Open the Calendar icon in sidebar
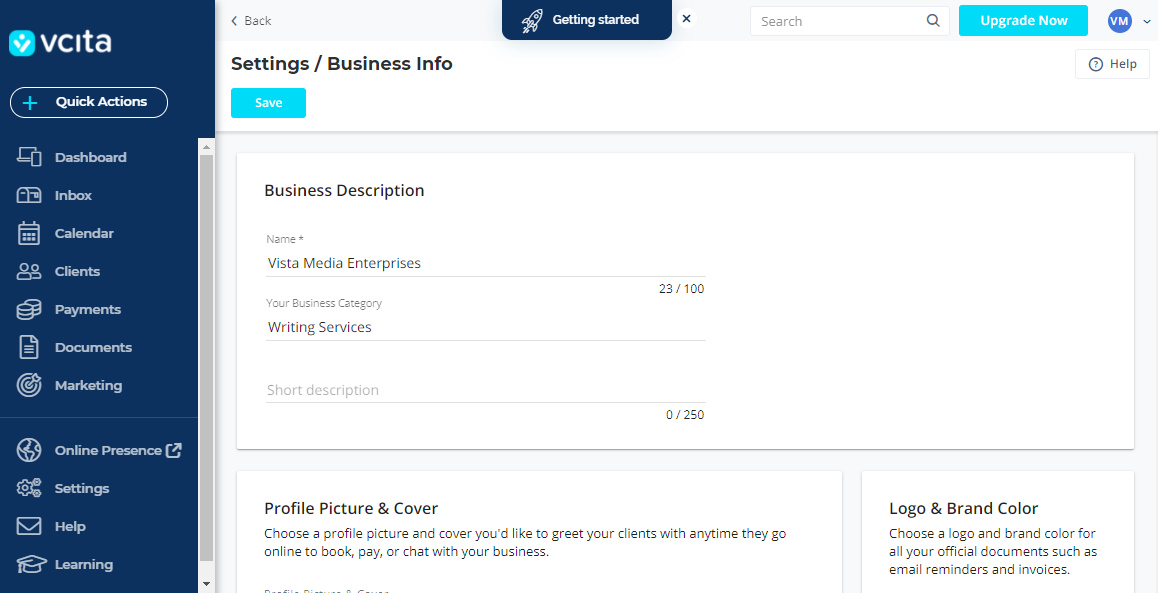This screenshot has height=593, width=1158. (x=29, y=233)
